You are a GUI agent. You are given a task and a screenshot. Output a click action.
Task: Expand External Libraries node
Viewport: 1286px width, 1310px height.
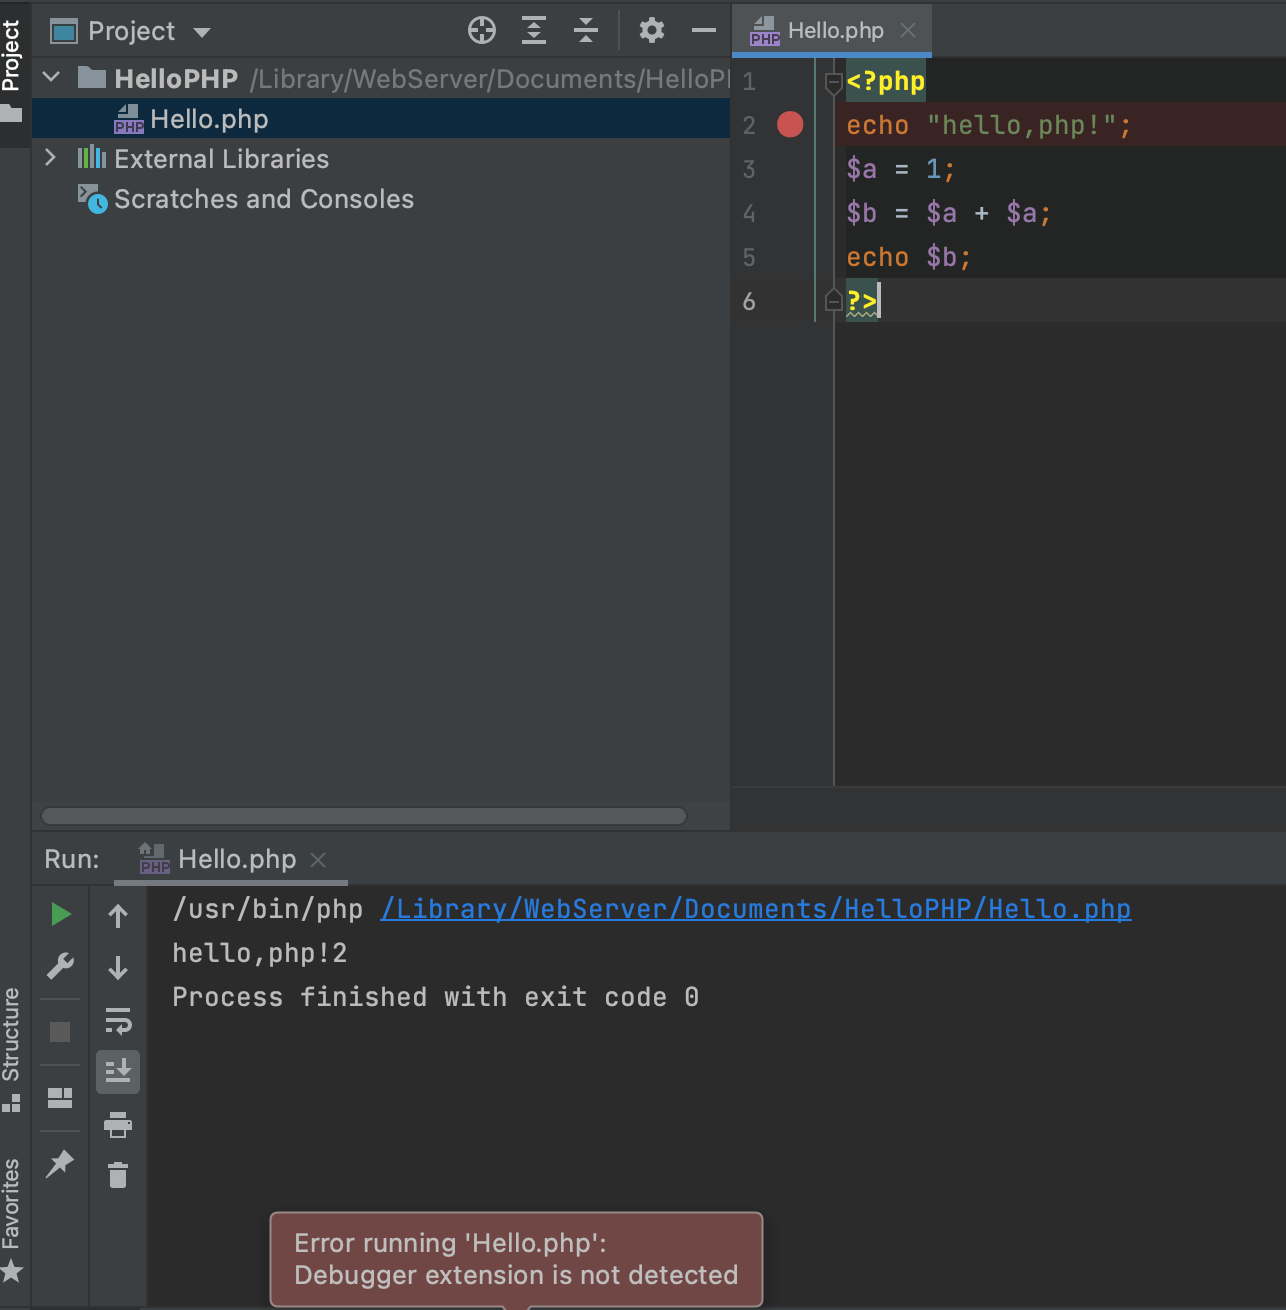[x=51, y=158]
